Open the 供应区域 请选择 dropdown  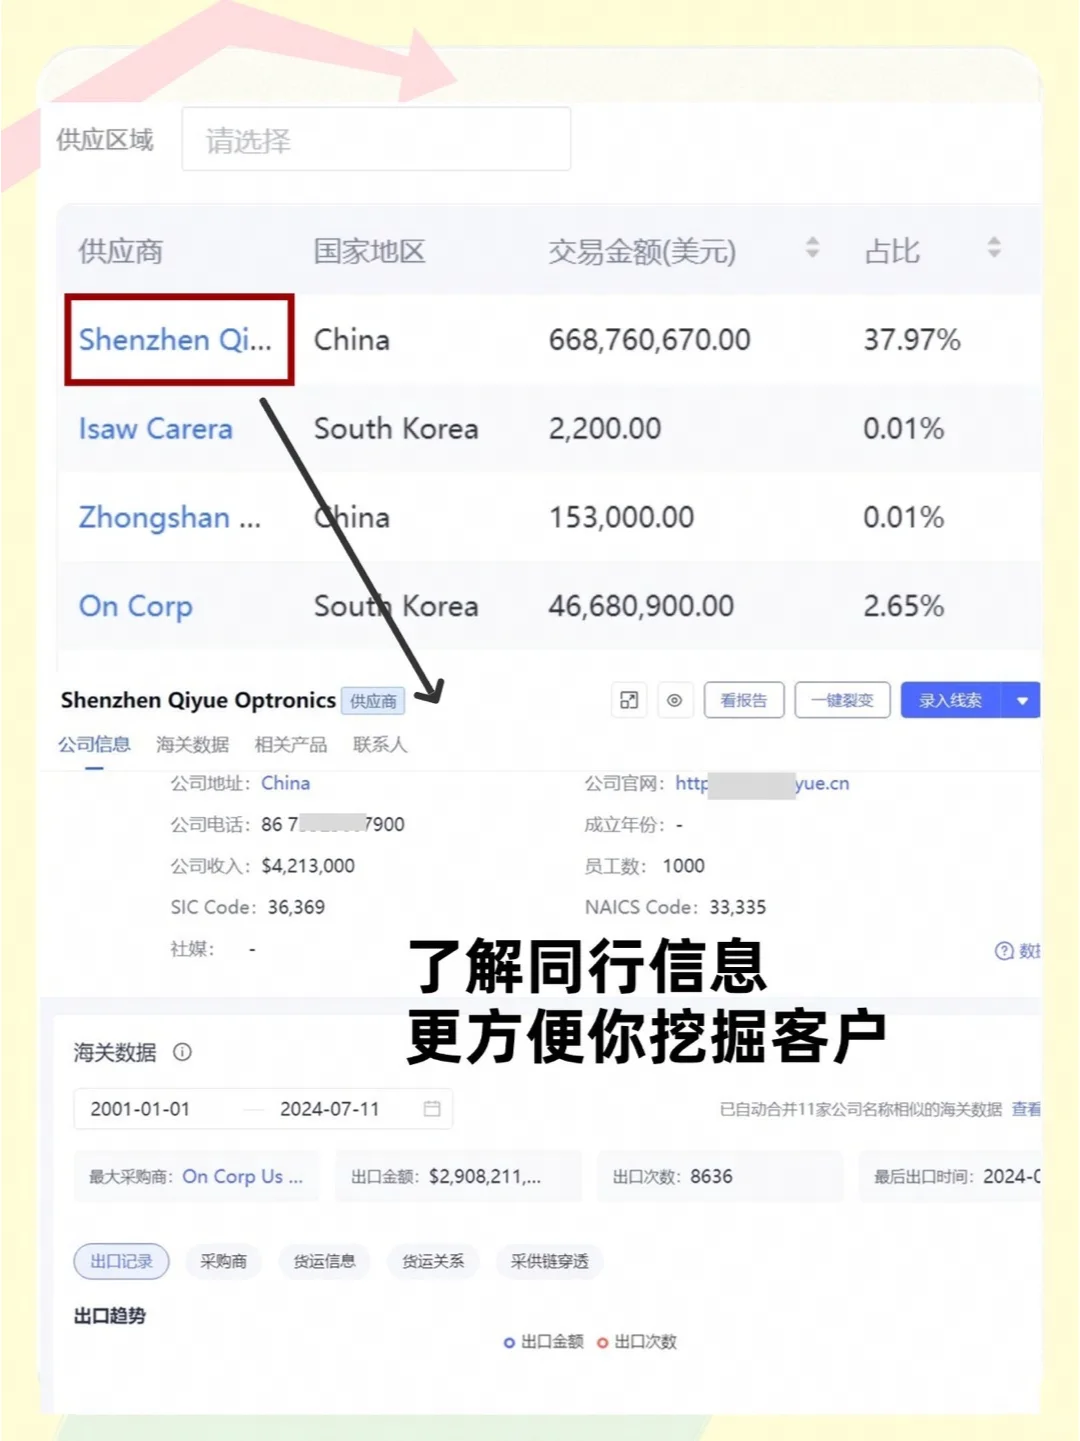377,139
